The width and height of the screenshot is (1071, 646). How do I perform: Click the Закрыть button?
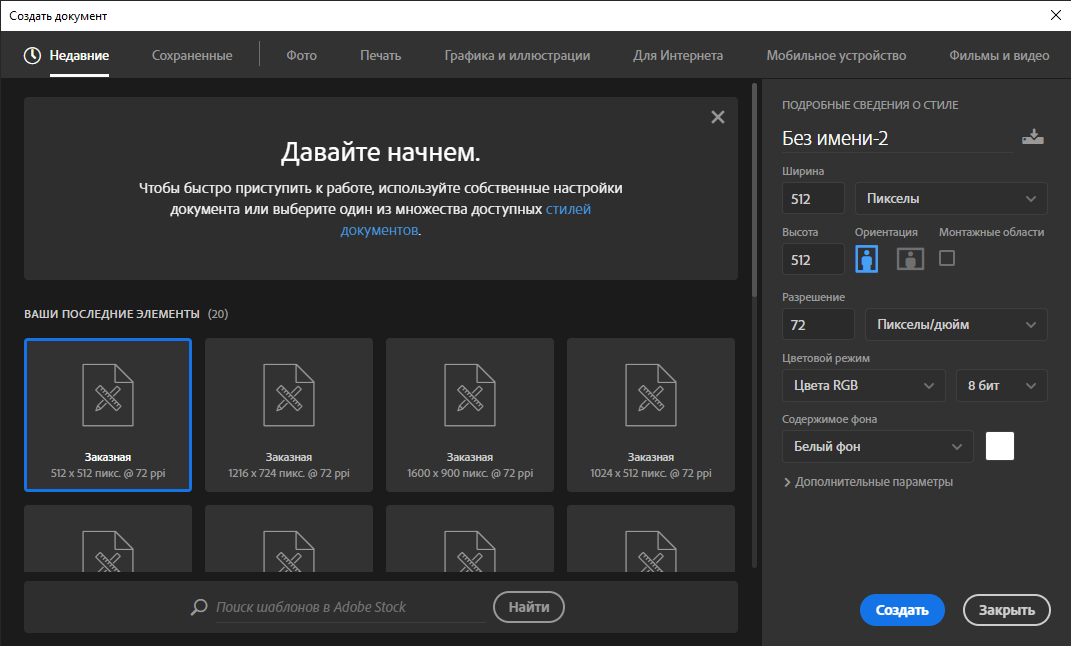coord(1006,610)
